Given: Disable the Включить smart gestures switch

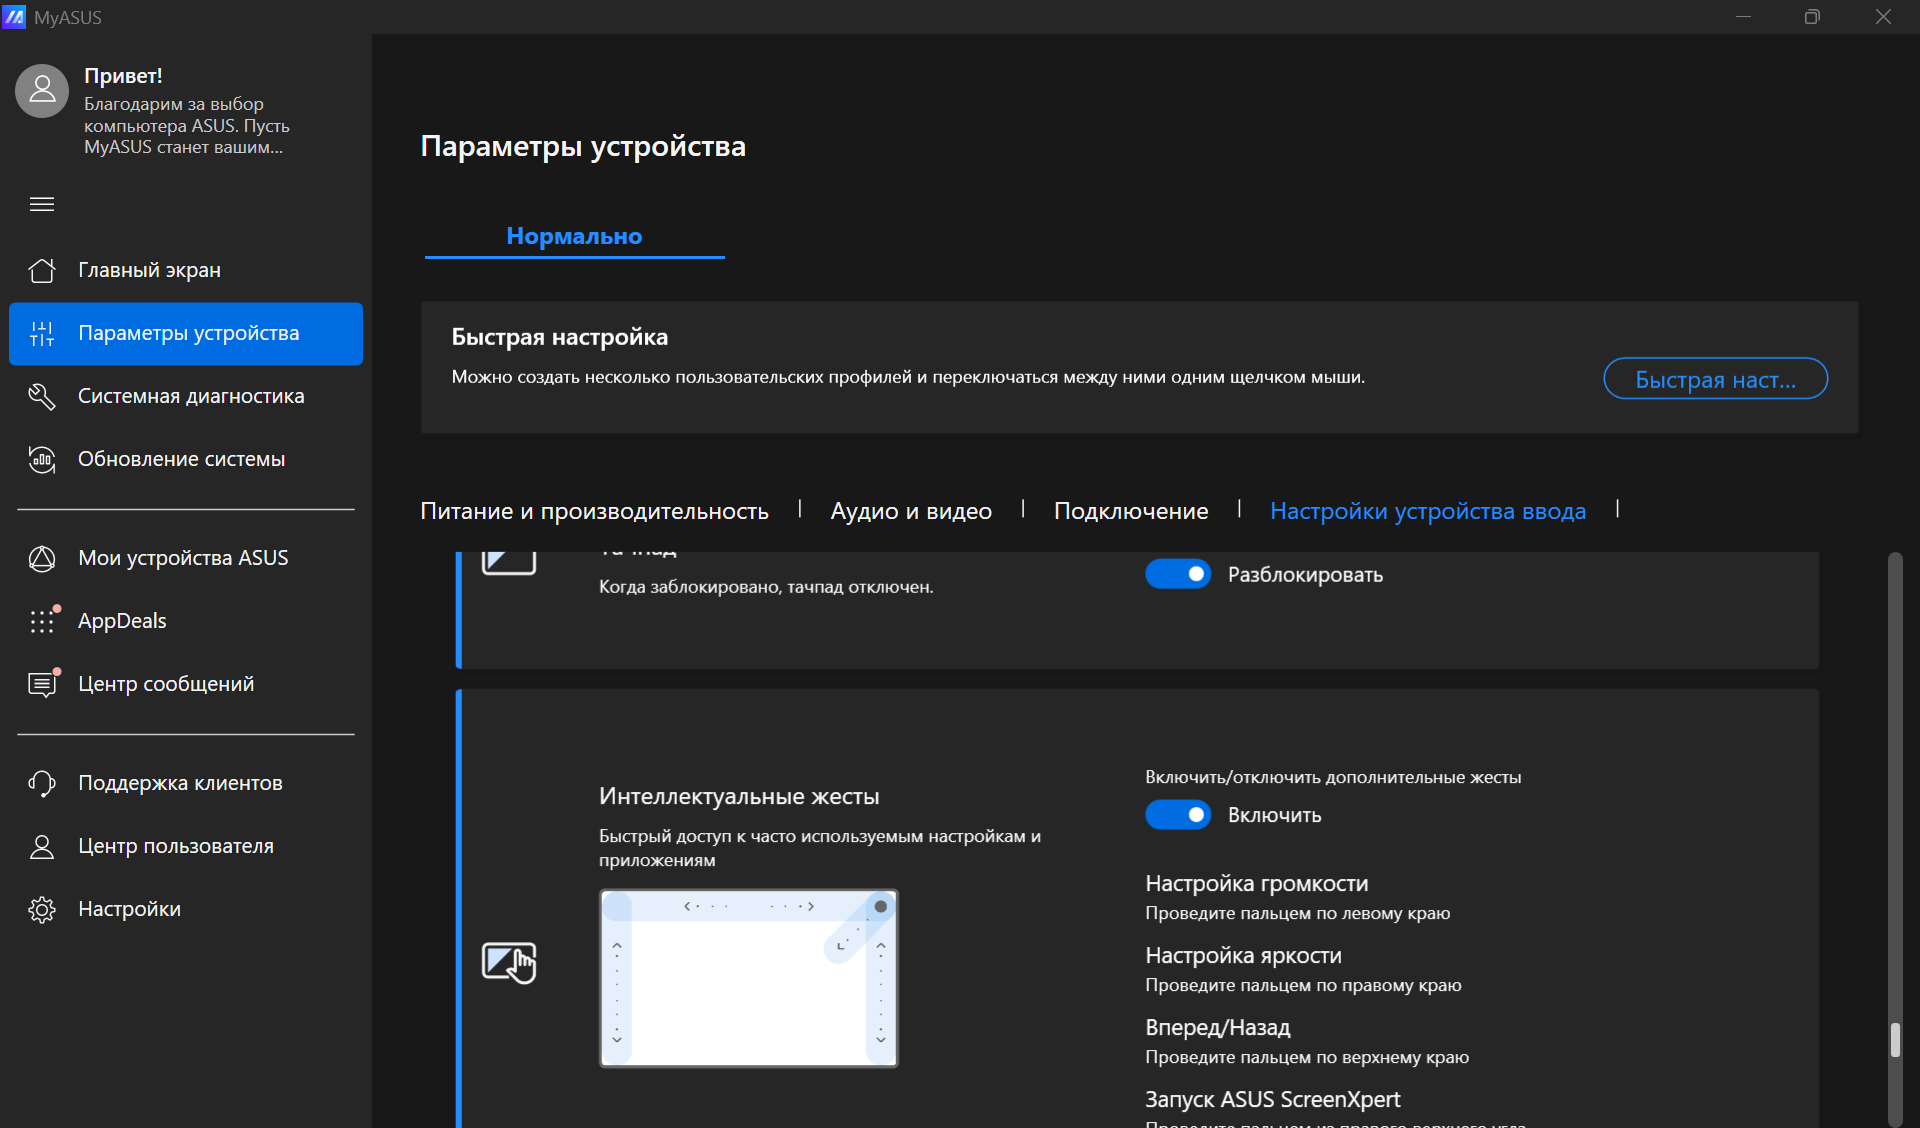Looking at the screenshot, I should click(1177, 815).
